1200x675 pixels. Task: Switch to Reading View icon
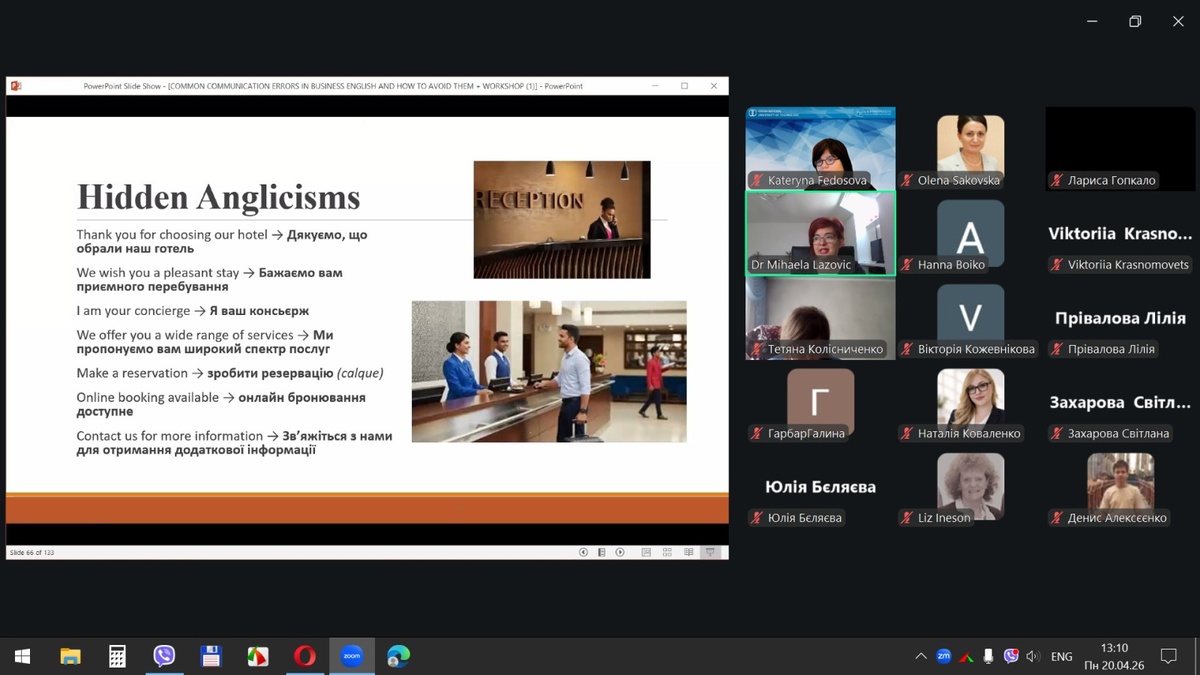pyautogui.click(x=689, y=552)
